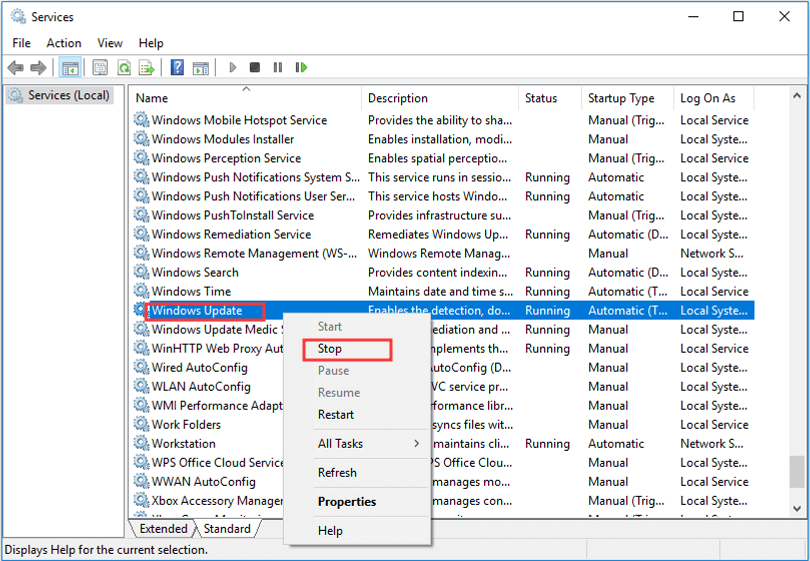Screen dimensions: 810x561
Task: Open the Action menu
Action: 64,43
